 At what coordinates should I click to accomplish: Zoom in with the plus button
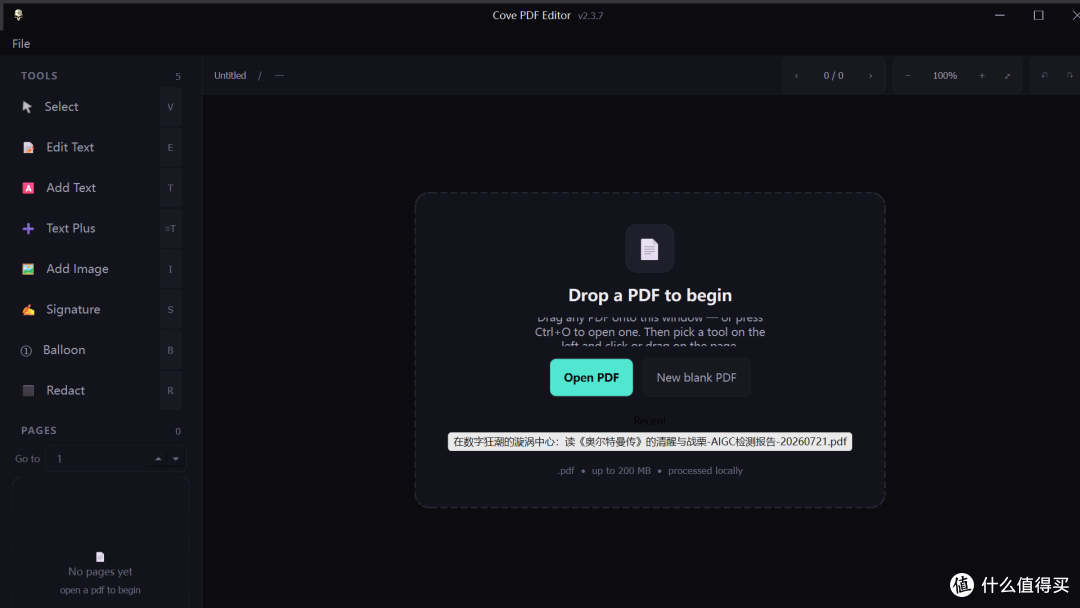pos(982,76)
